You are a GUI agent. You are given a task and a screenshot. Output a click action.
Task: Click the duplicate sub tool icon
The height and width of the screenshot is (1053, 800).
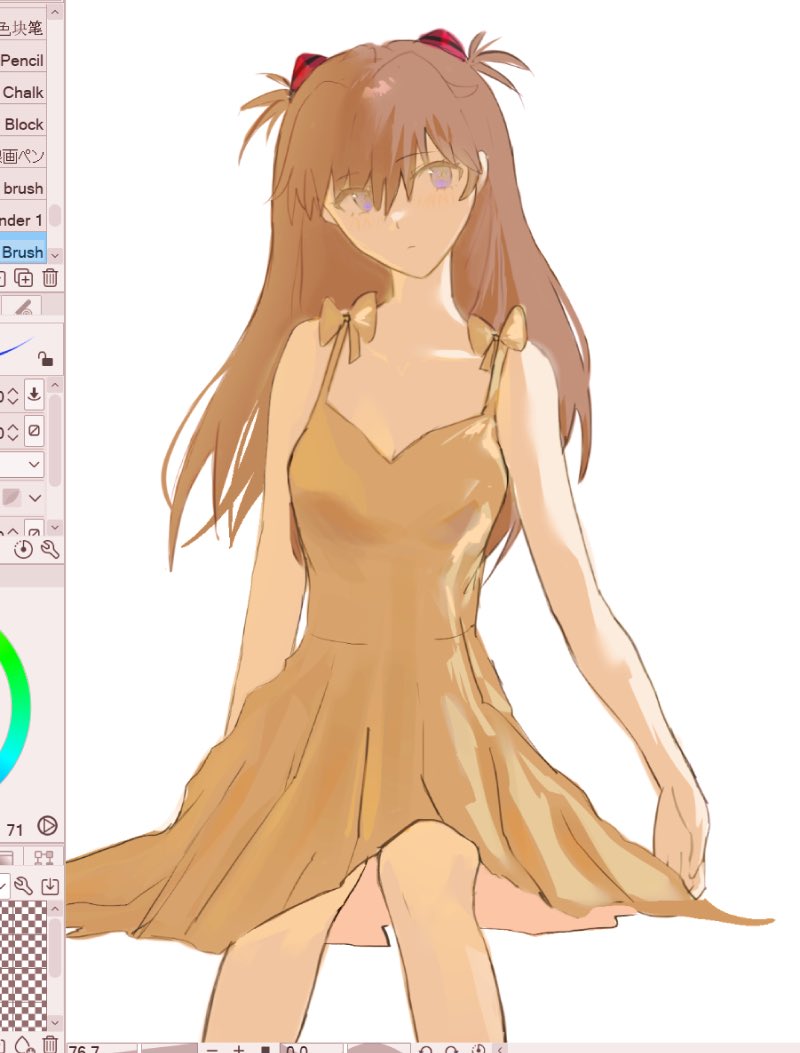pyautogui.click(x=24, y=277)
